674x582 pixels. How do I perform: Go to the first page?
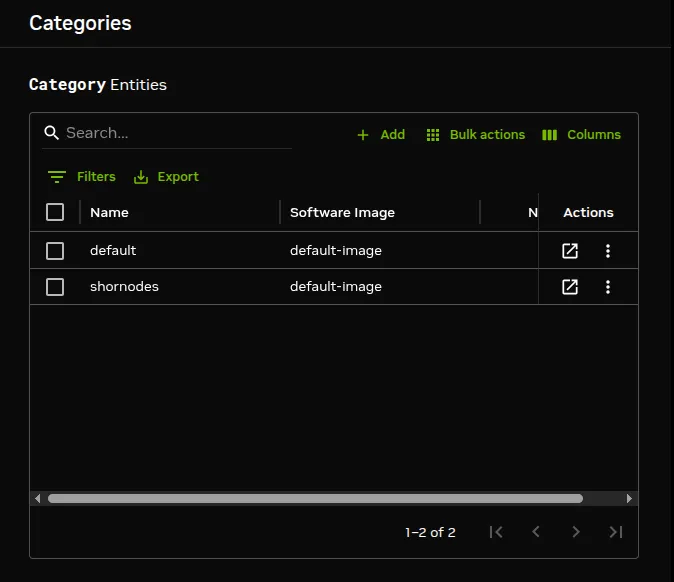(x=496, y=532)
